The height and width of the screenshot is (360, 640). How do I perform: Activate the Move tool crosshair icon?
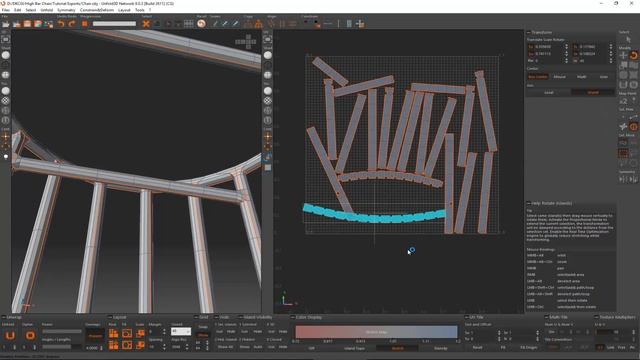pyautogui.click(x=623, y=56)
